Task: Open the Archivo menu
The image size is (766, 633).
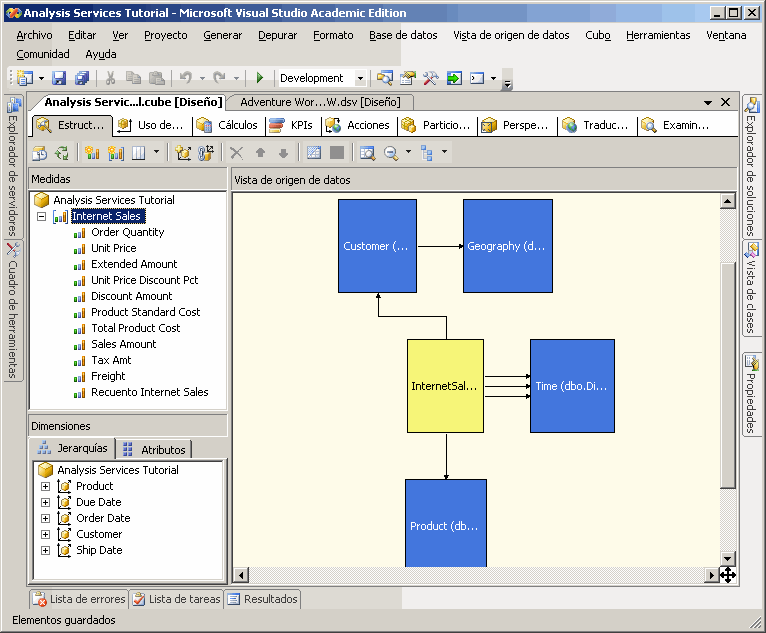Action: point(34,35)
